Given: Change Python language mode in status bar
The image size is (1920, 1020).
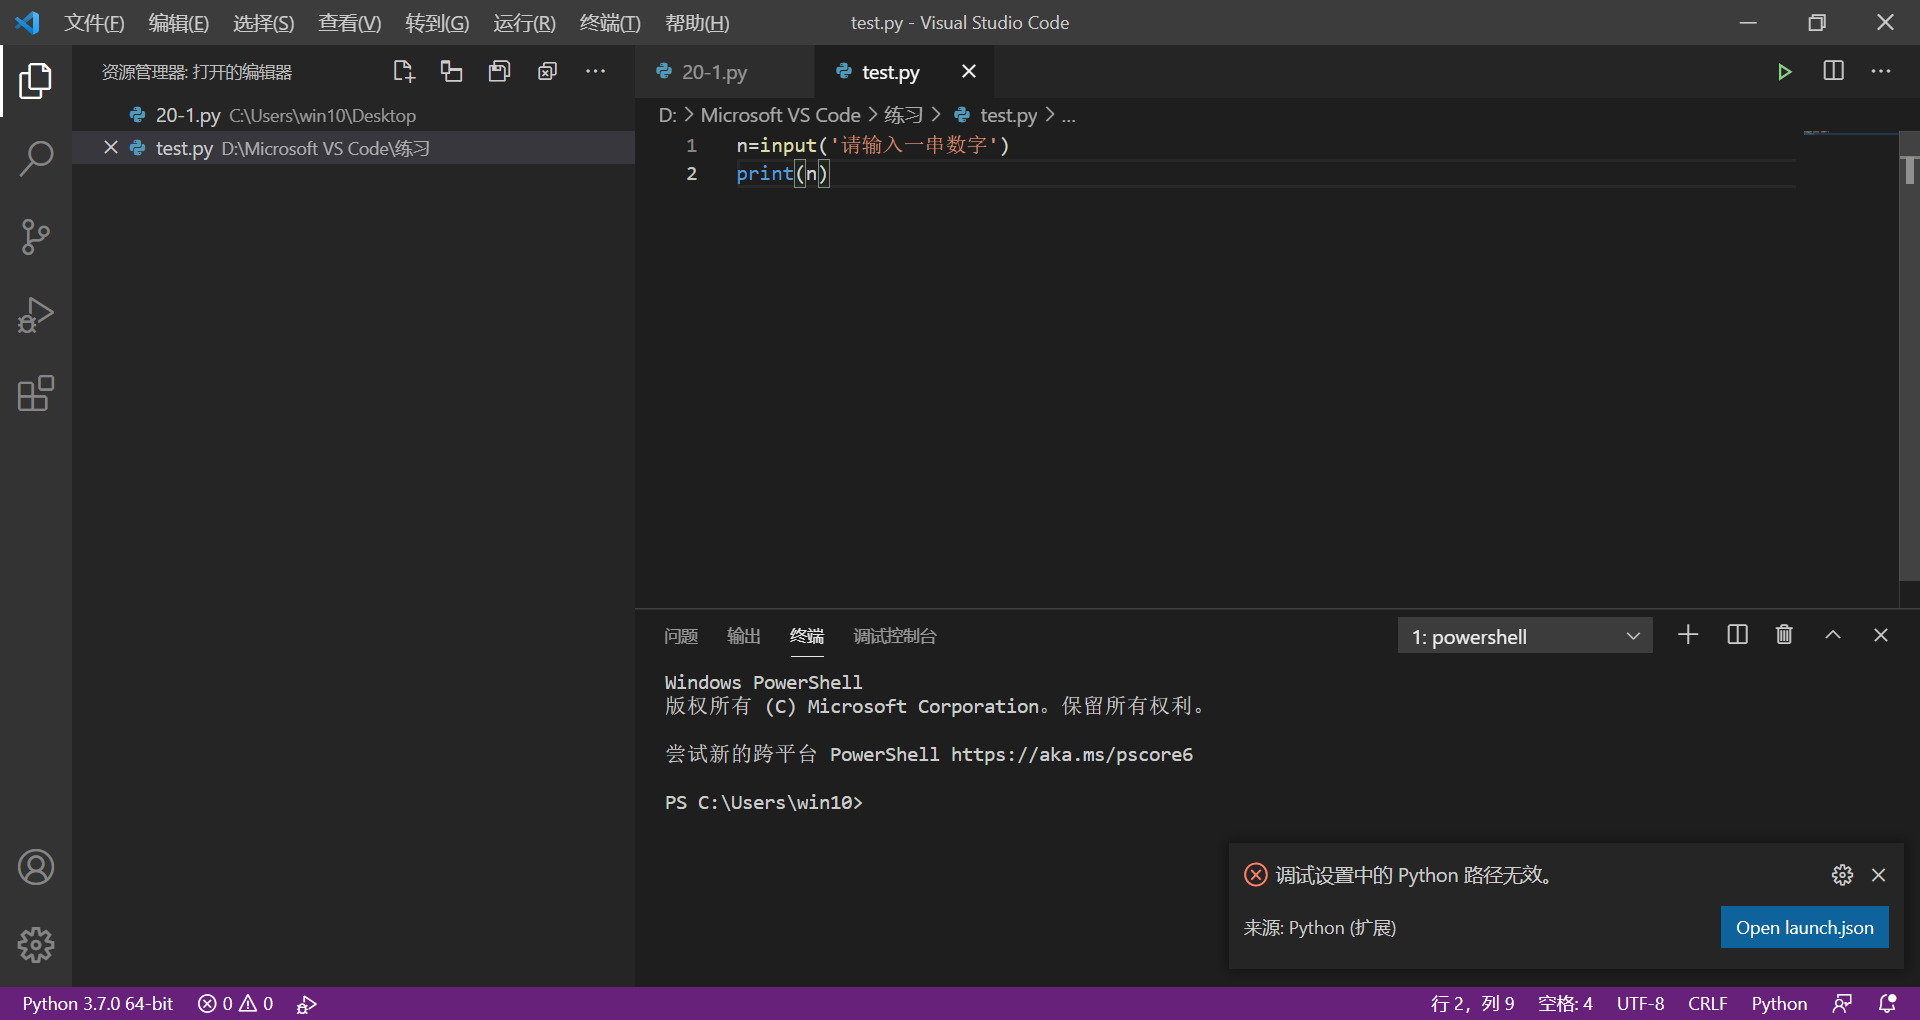Looking at the screenshot, I should tap(1779, 1003).
